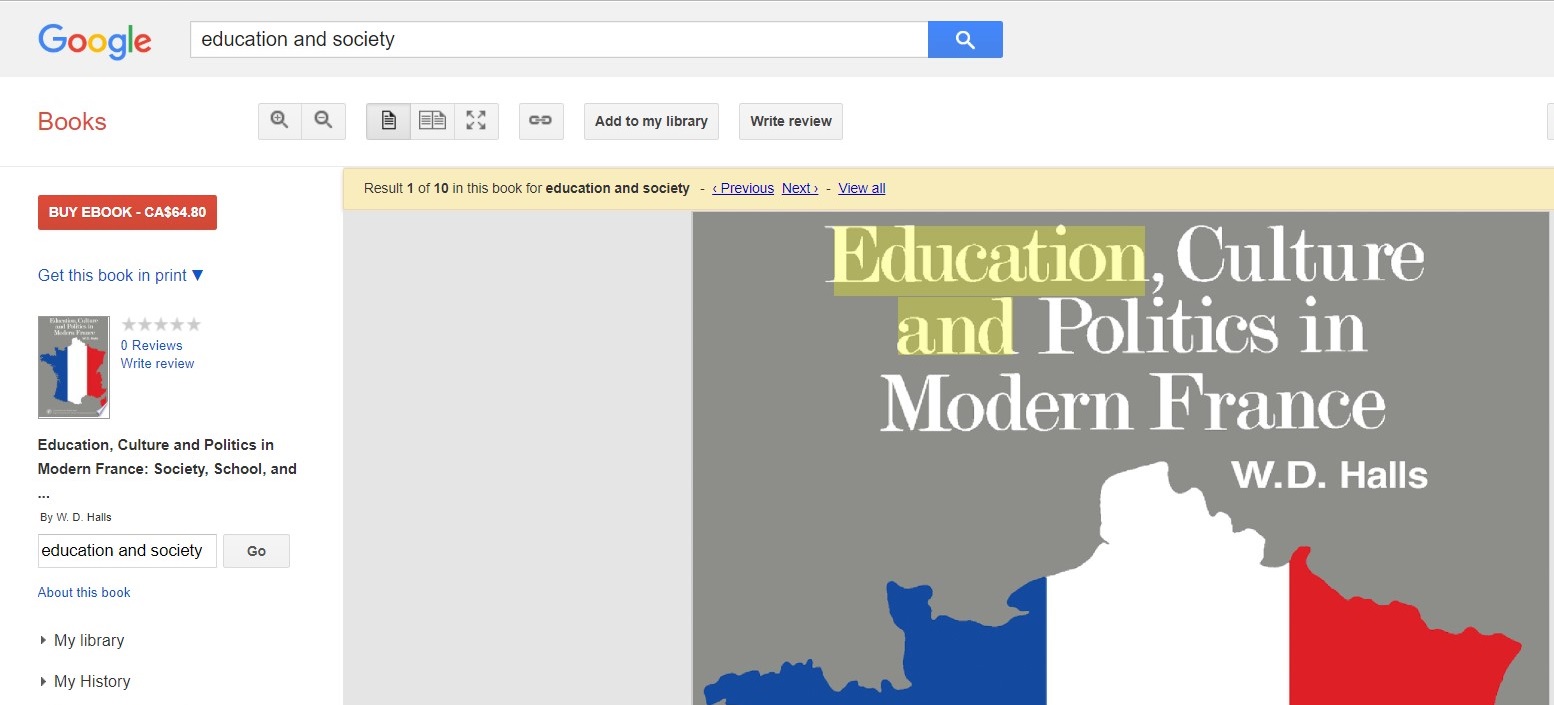Zoom out of the book page

(323, 120)
